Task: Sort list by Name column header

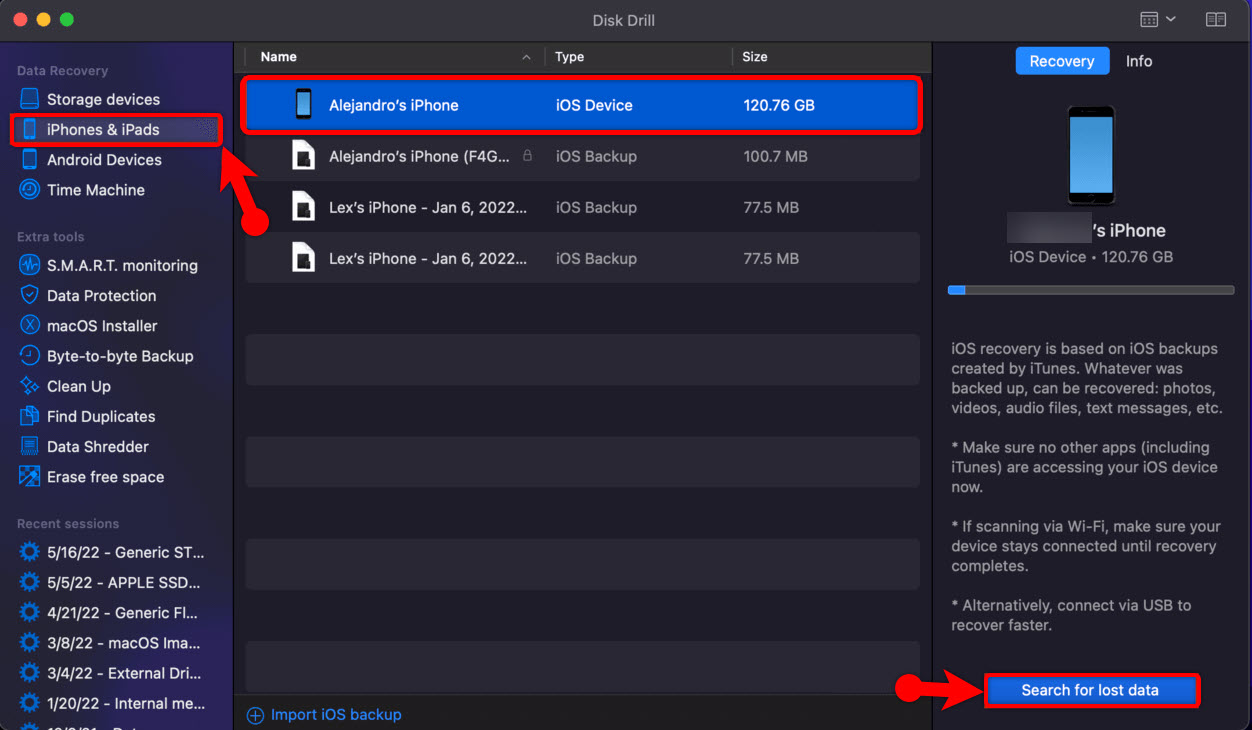Action: [x=279, y=57]
